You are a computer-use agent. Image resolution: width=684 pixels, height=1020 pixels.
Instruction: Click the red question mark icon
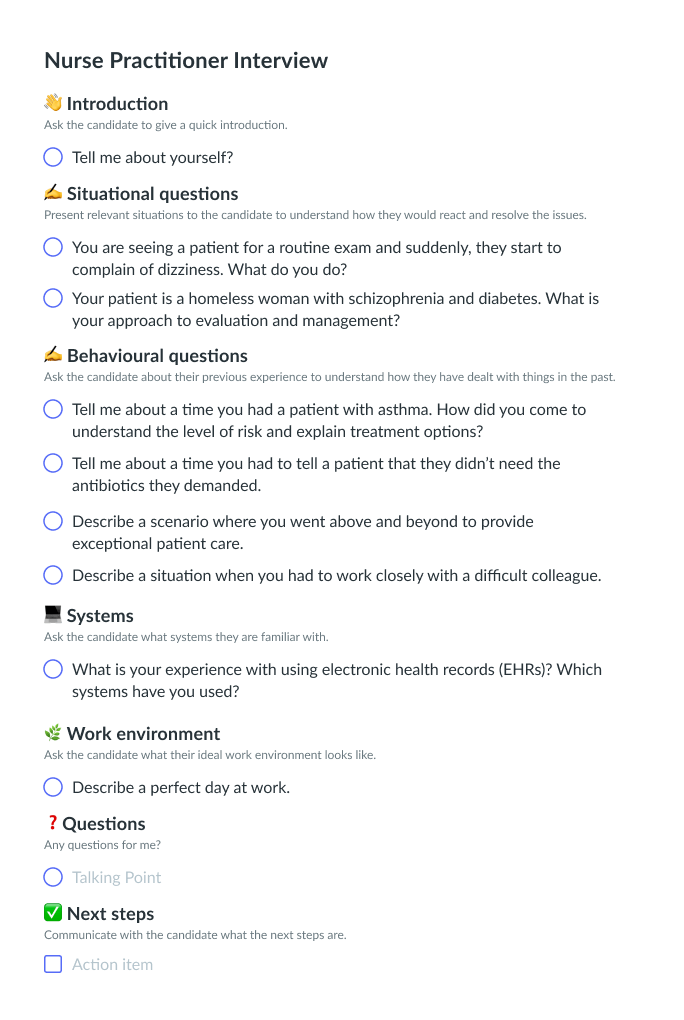52,823
